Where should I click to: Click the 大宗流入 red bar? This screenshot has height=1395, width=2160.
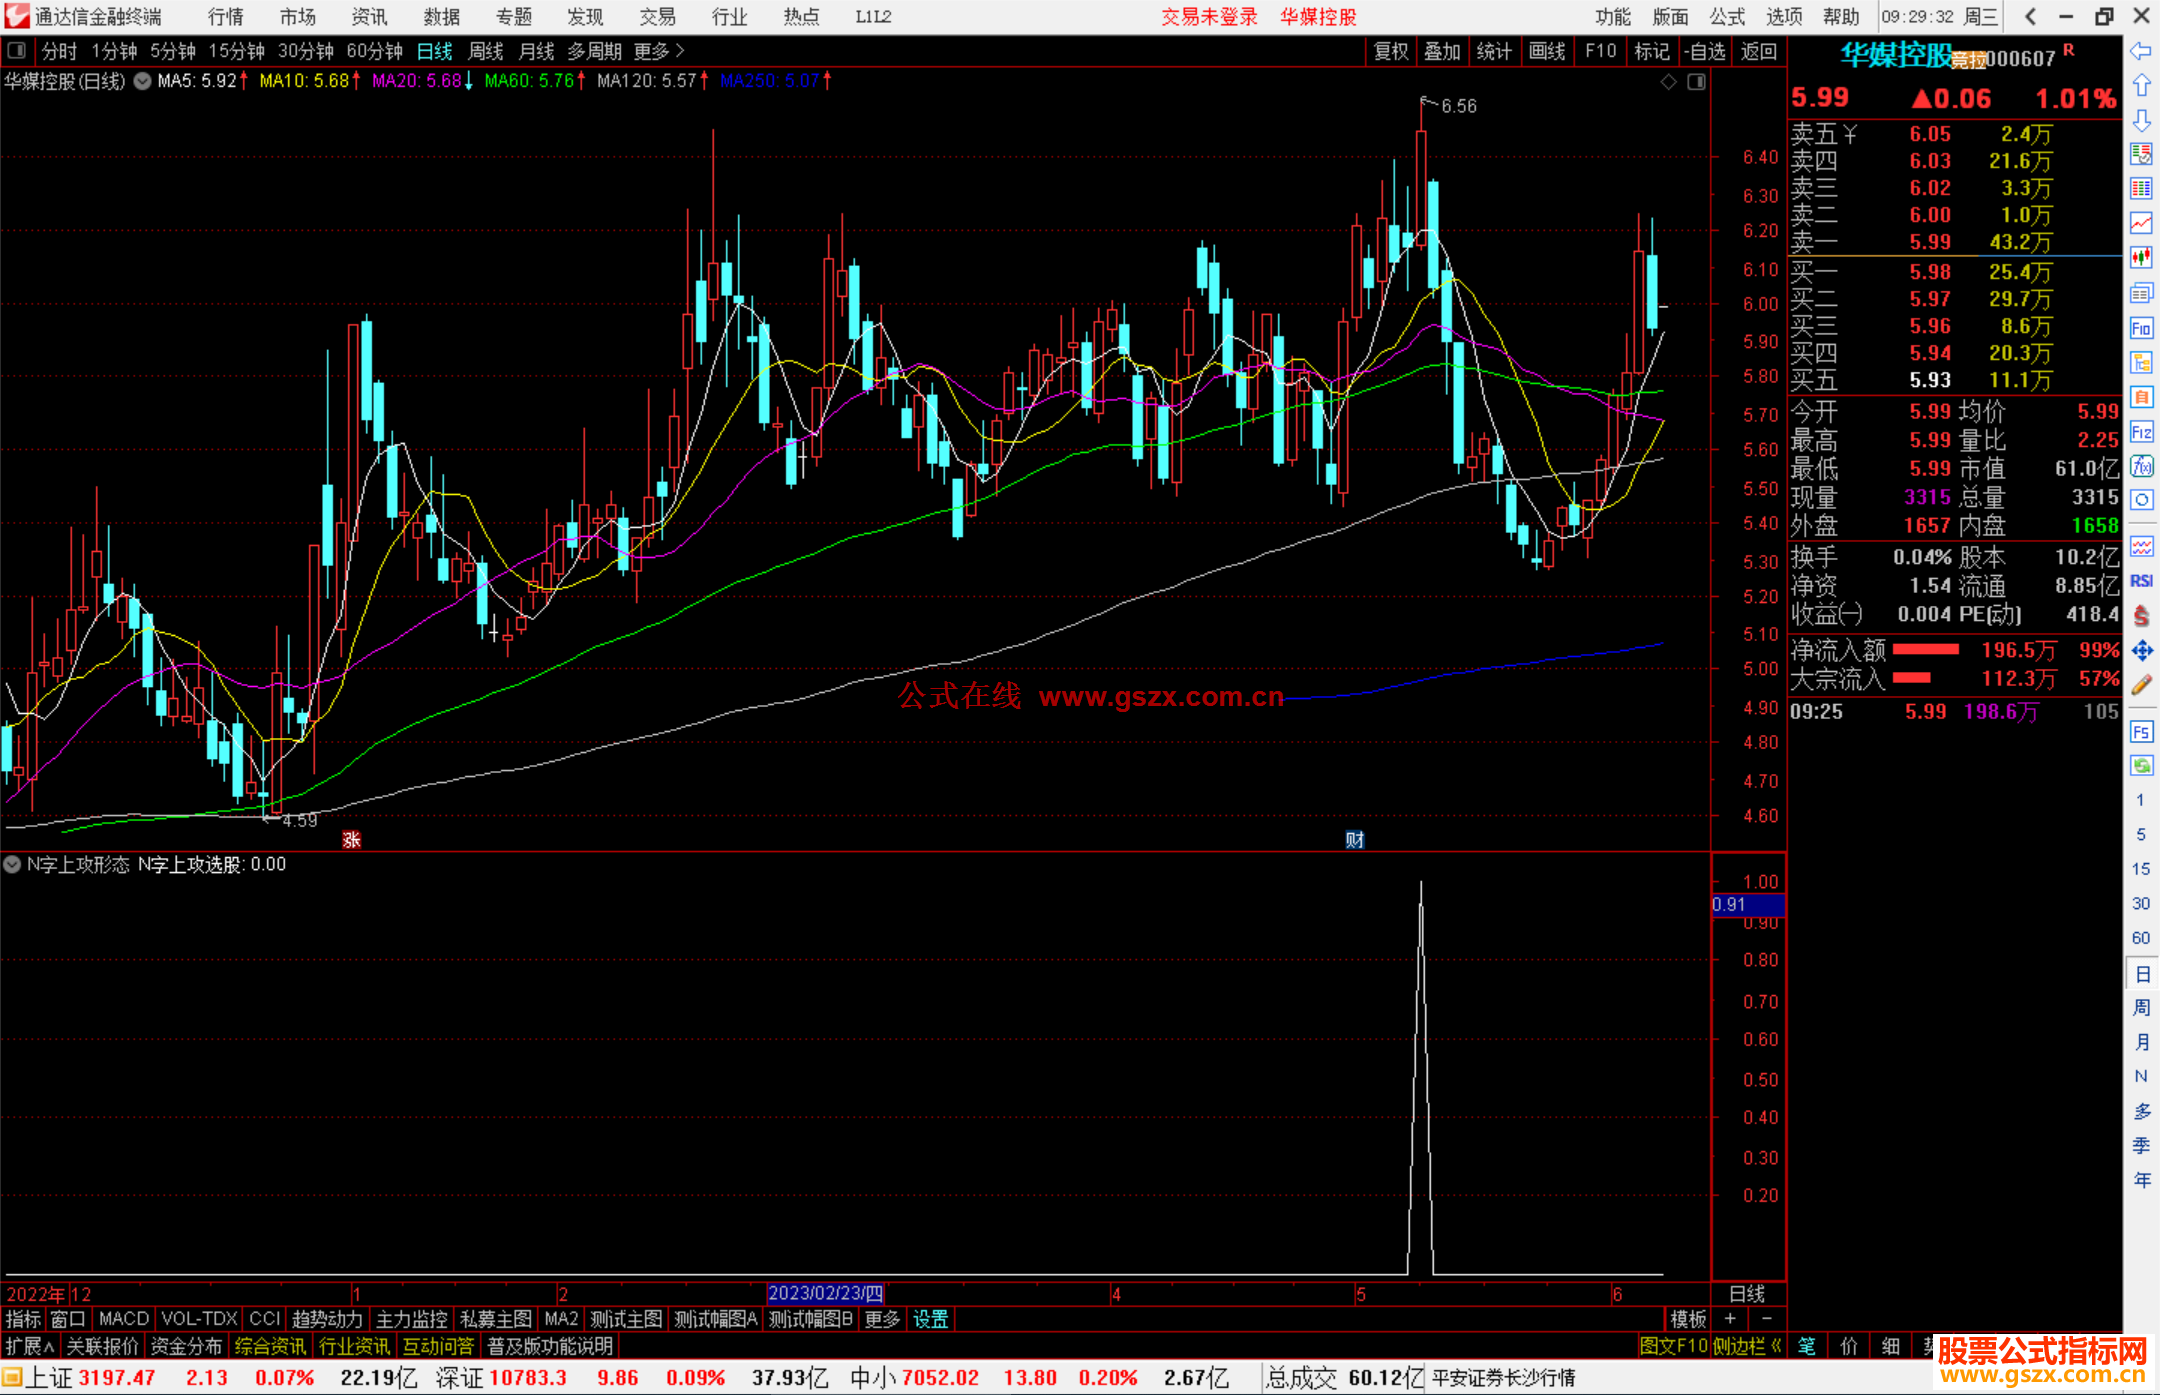tap(1912, 679)
